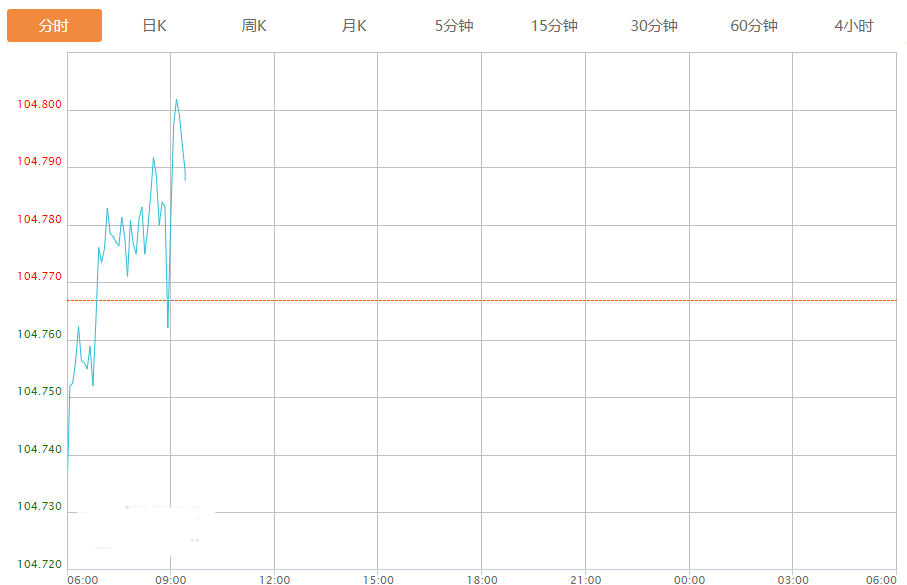Select the 5分钟 interval tab
The image size is (907, 585).
point(454,26)
